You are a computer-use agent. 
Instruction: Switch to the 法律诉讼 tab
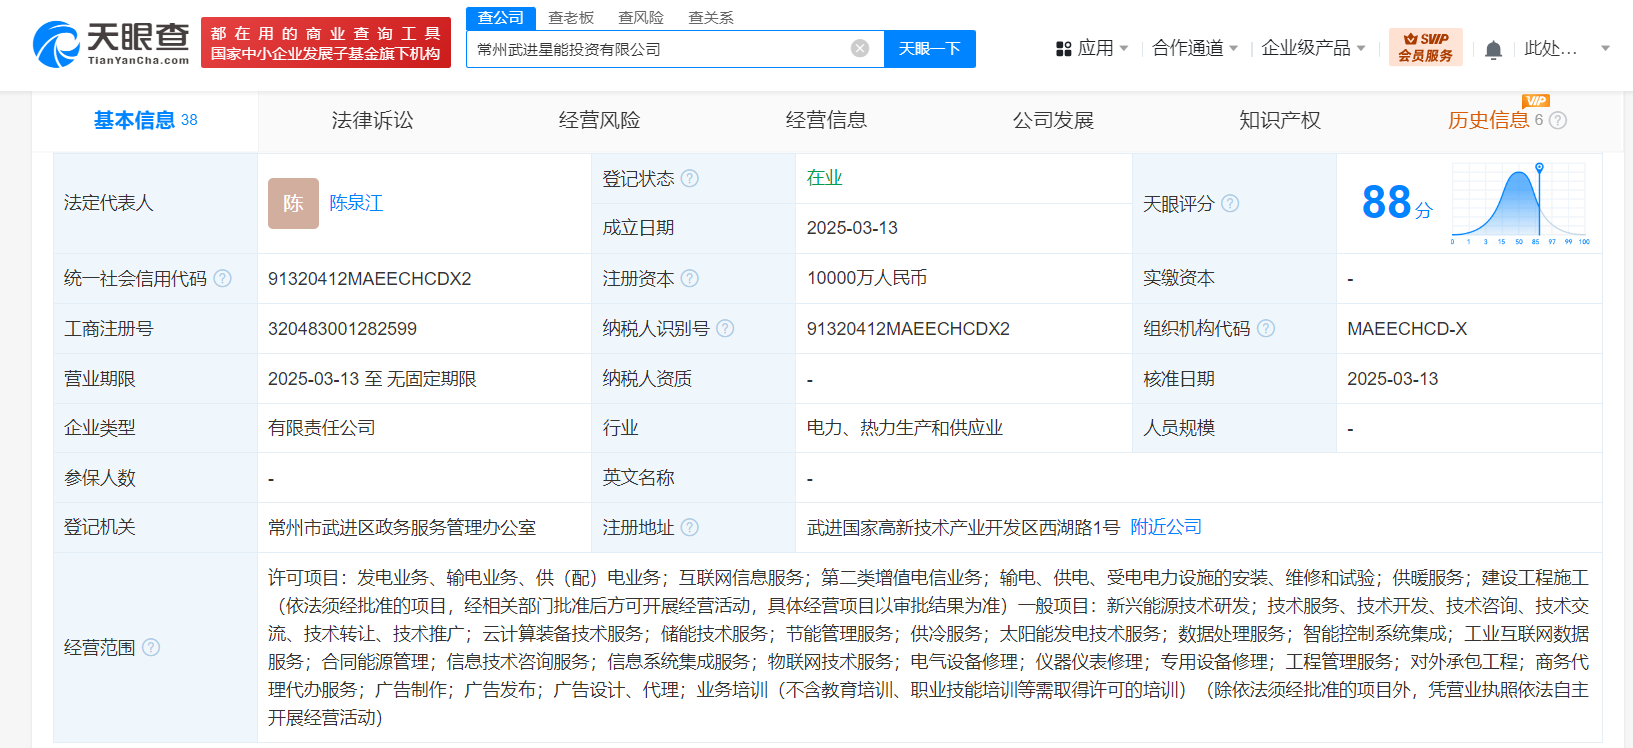(372, 121)
